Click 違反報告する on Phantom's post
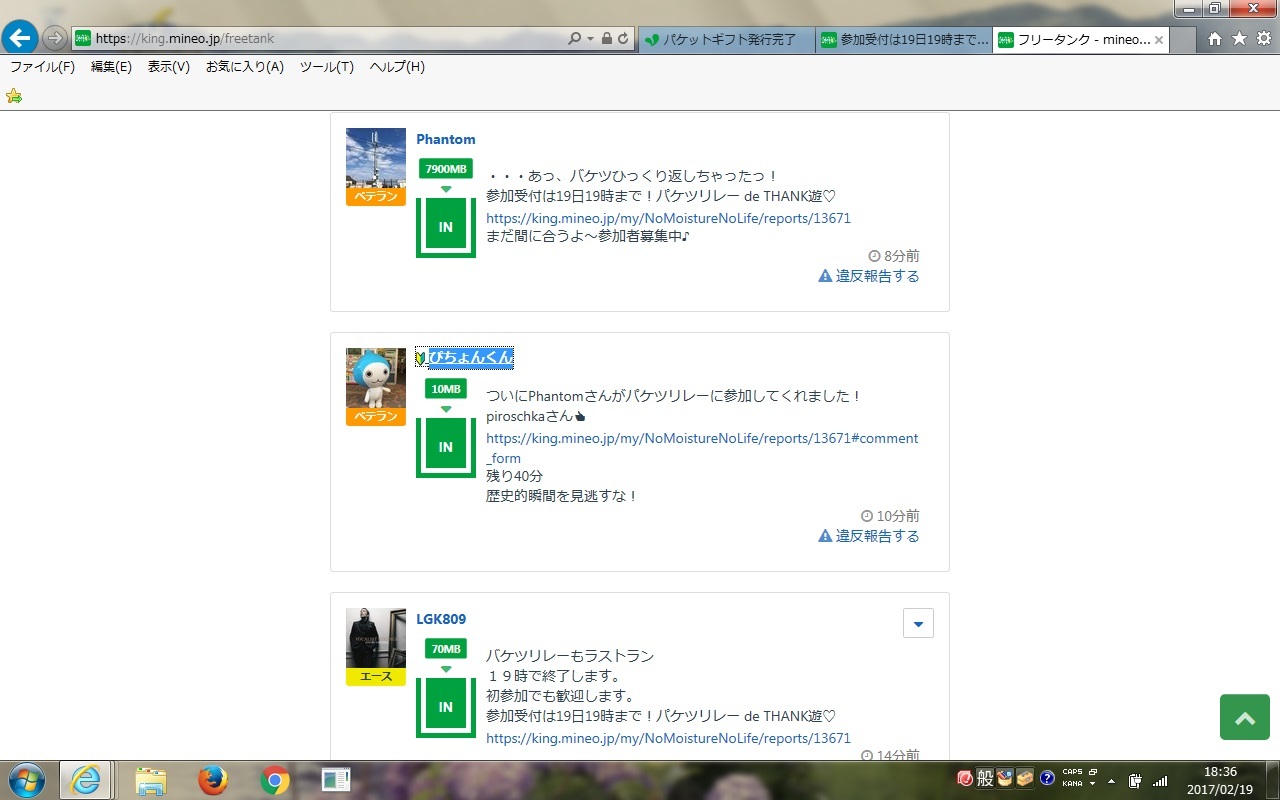Image resolution: width=1280 pixels, height=800 pixels. pyautogui.click(x=868, y=276)
